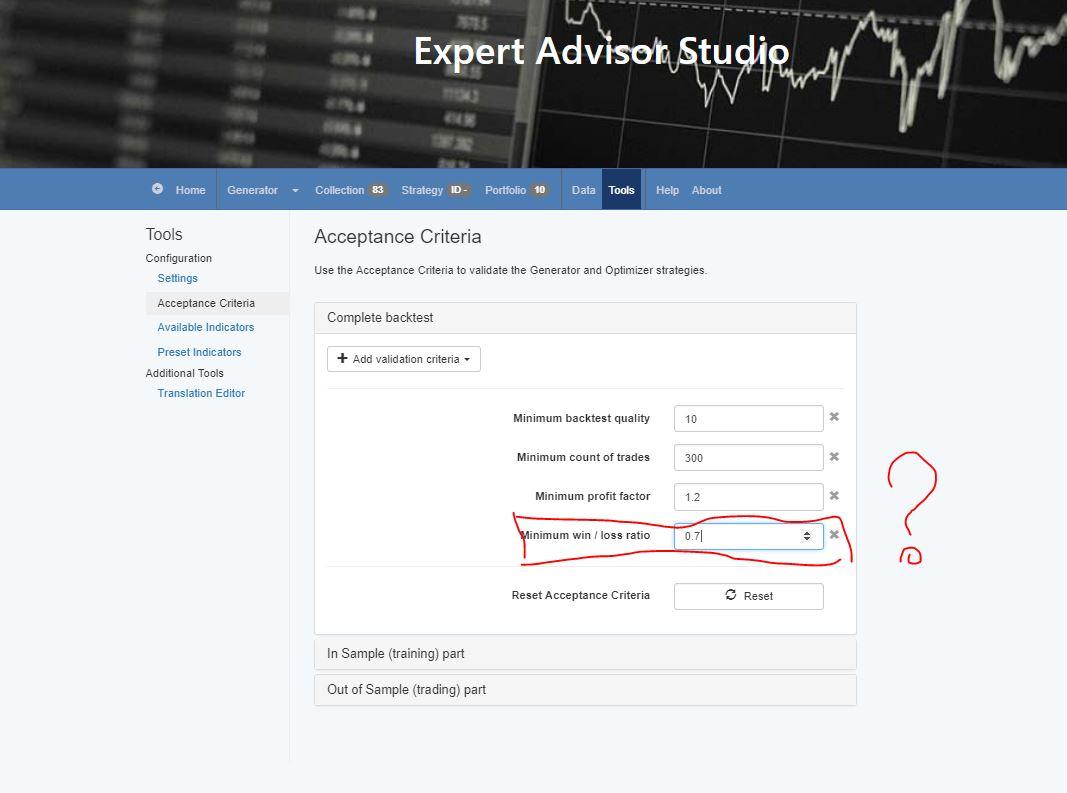The width and height of the screenshot is (1067, 793).
Task: Open the Data menu item
Action: click(x=583, y=190)
